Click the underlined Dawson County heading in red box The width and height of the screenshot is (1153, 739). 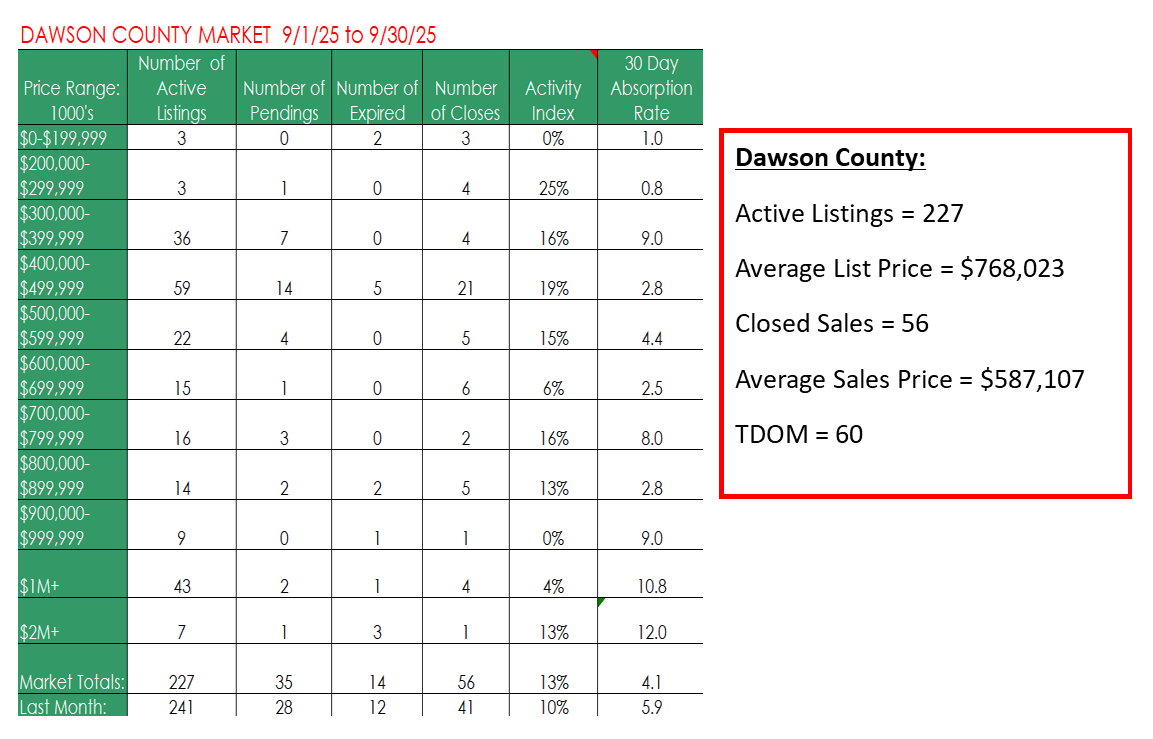click(x=829, y=158)
